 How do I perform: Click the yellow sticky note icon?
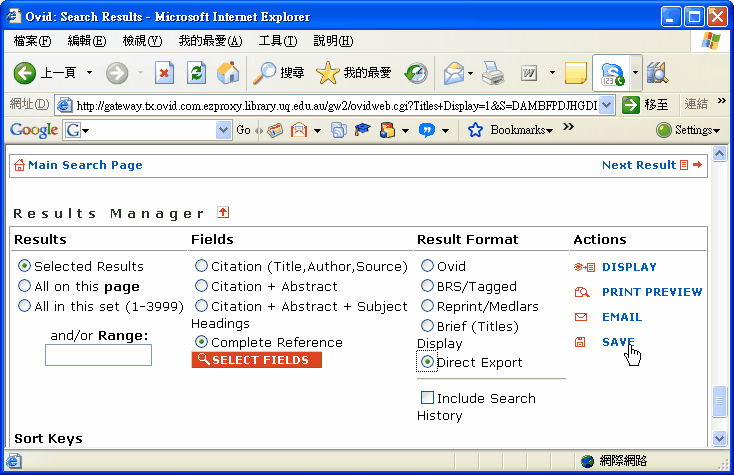pos(576,73)
